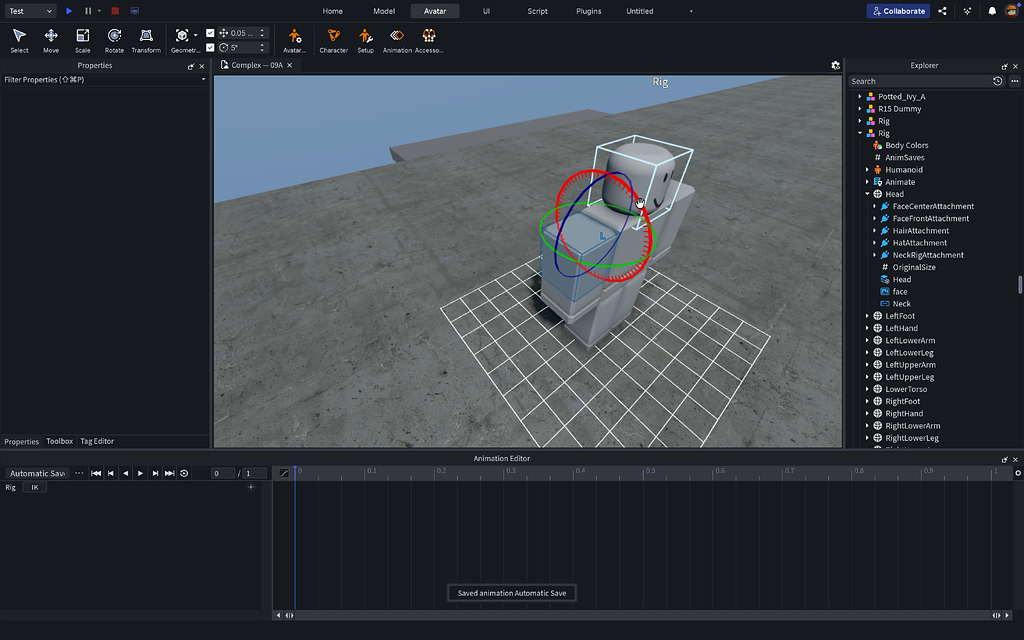Open the Assistant sparkle icon
Screen dimensions: 1024x640
click(967, 11)
